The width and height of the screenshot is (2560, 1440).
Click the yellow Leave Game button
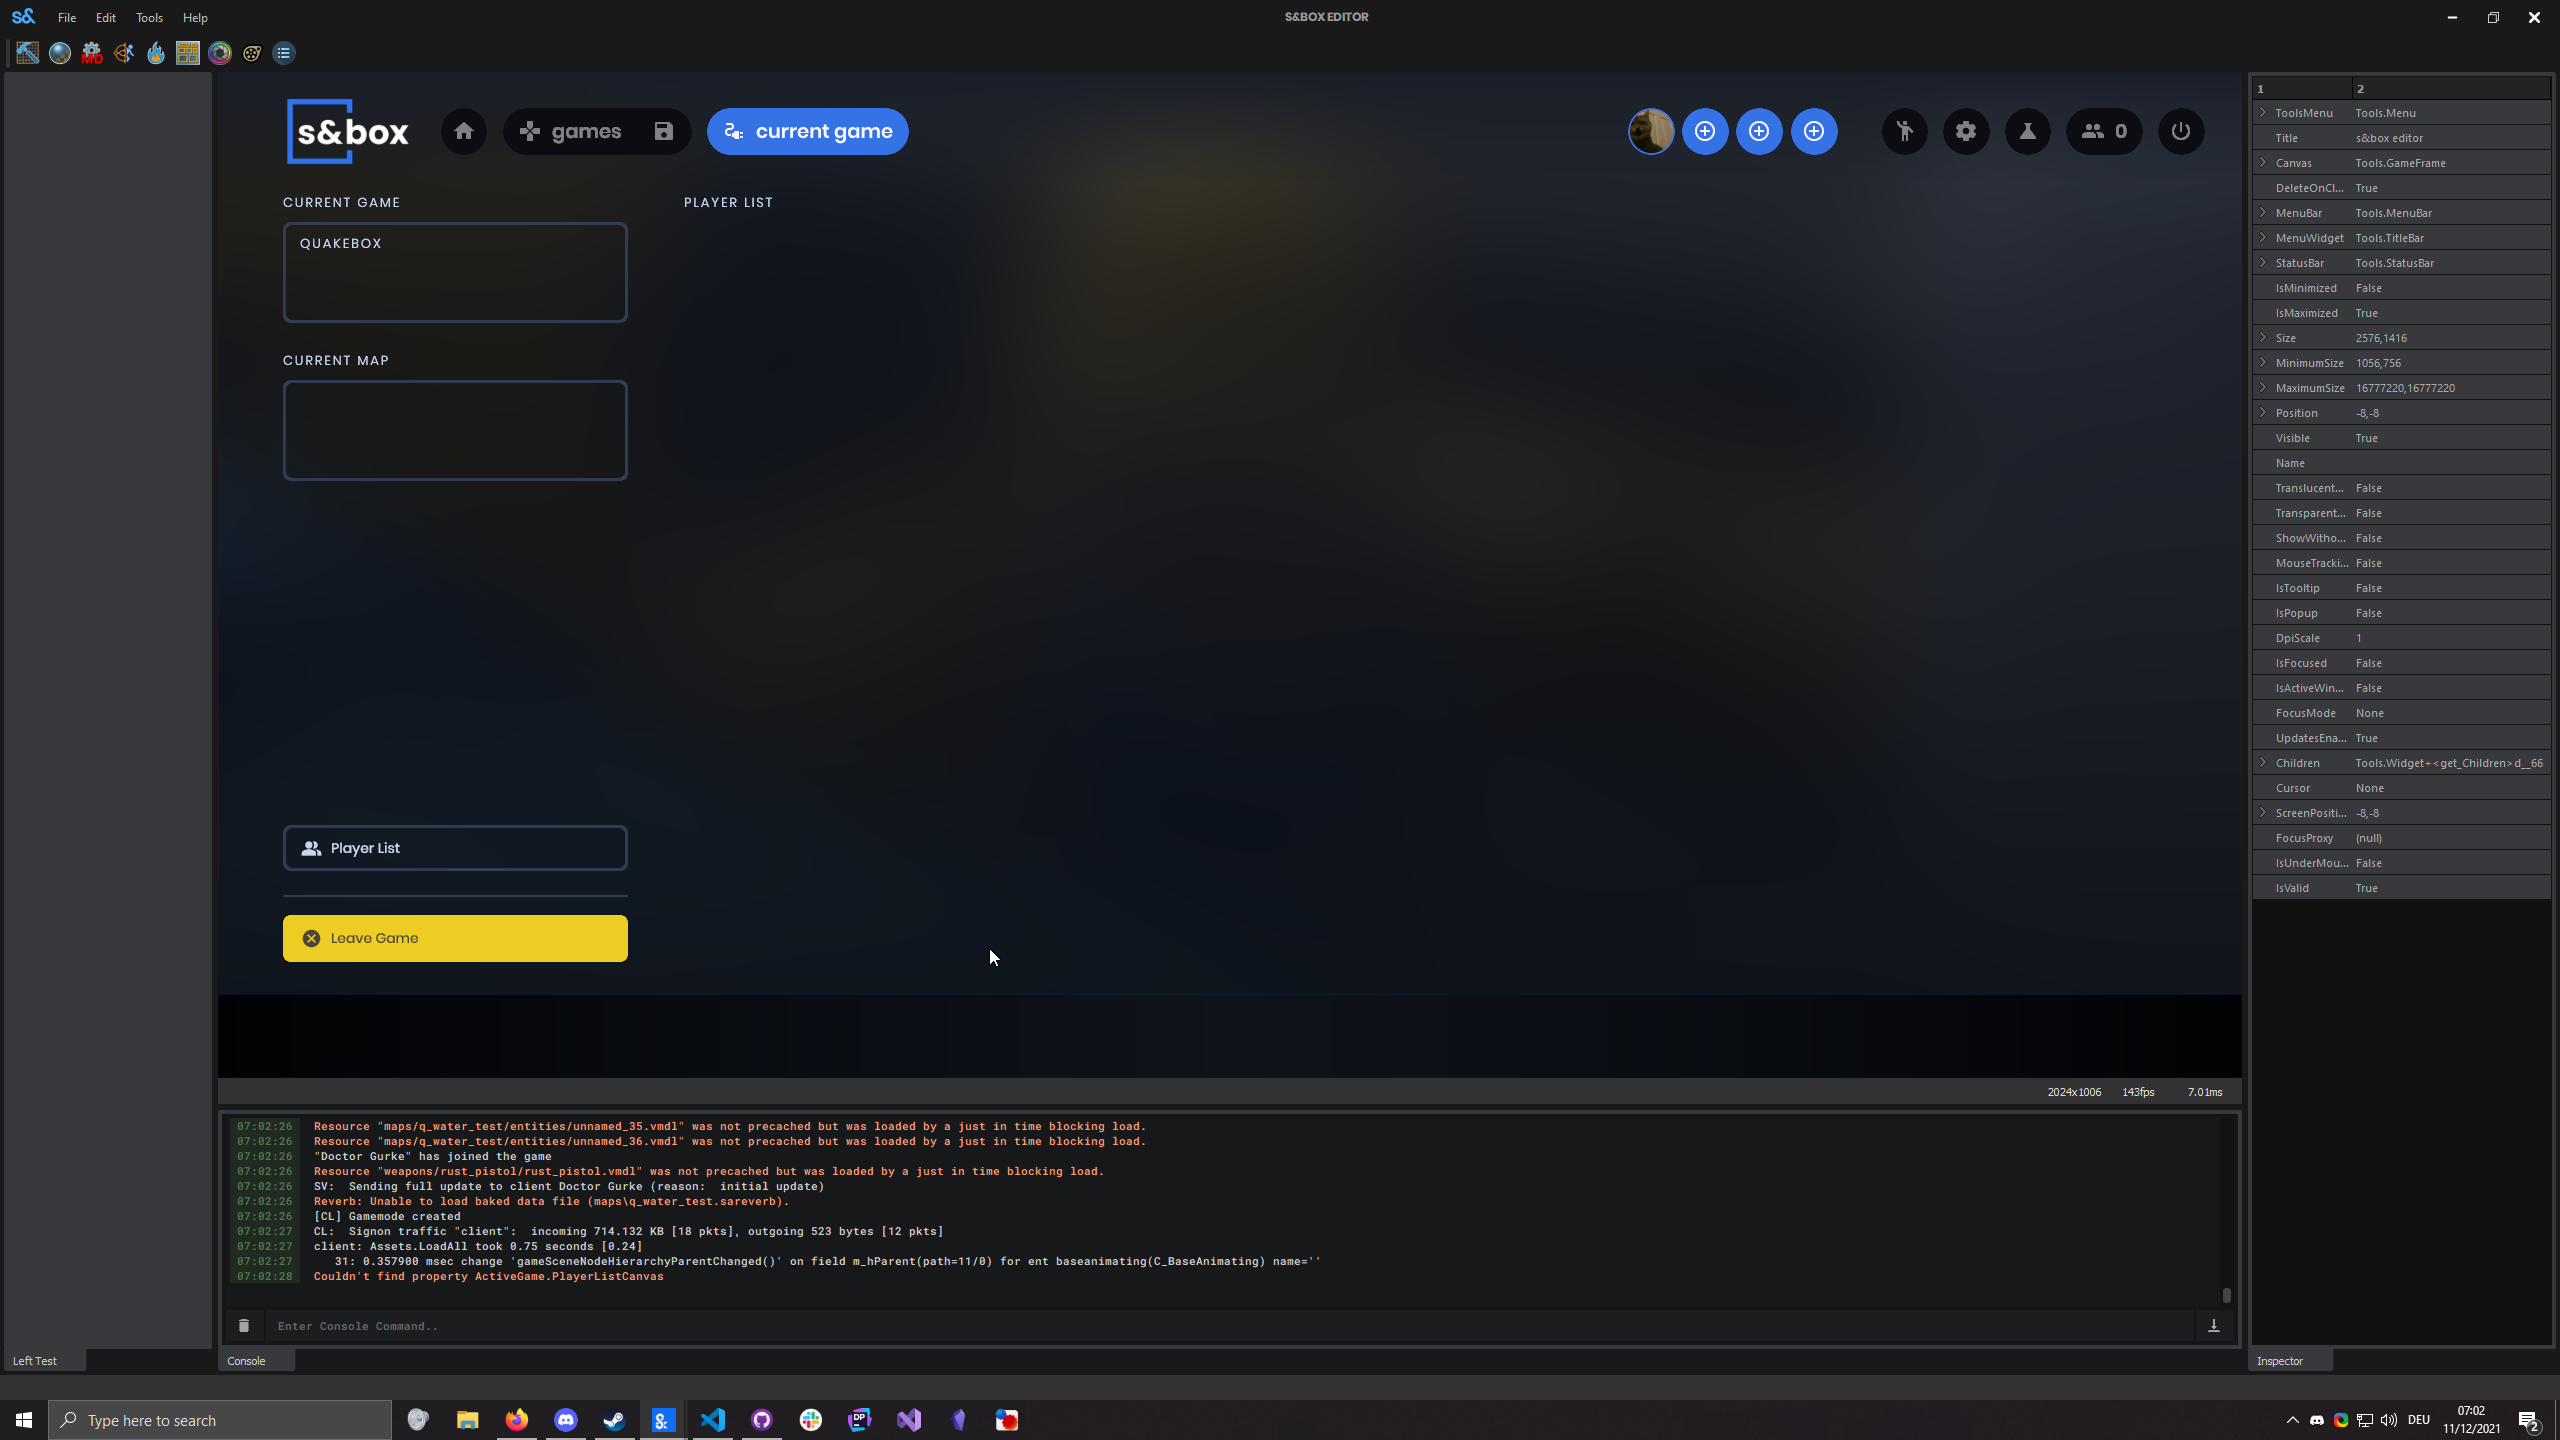455,938
